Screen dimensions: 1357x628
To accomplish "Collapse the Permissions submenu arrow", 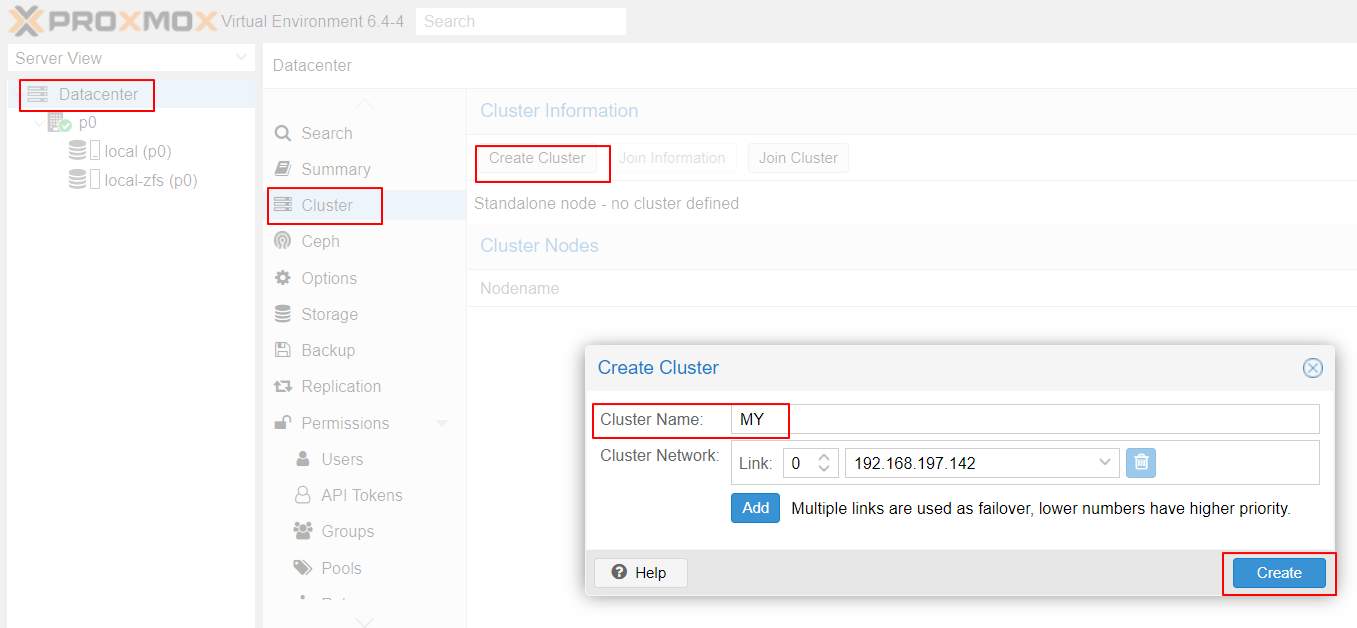I will click(442, 423).
